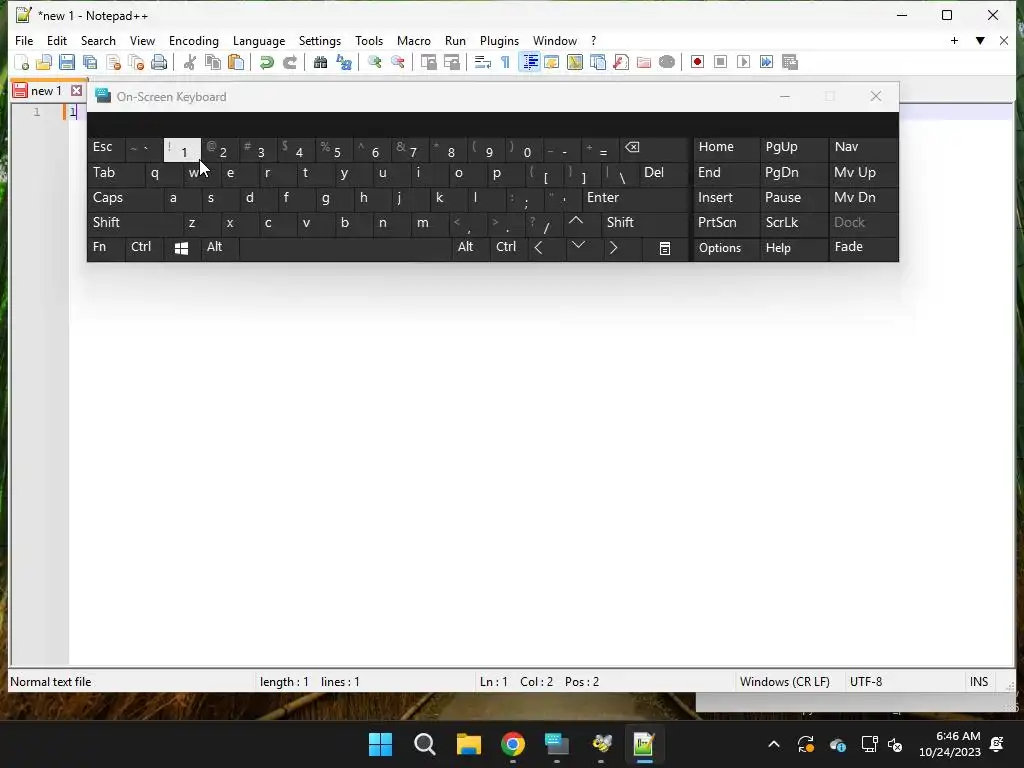Run macro multiple times icon
The image size is (1024, 768).
click(767, 62)
